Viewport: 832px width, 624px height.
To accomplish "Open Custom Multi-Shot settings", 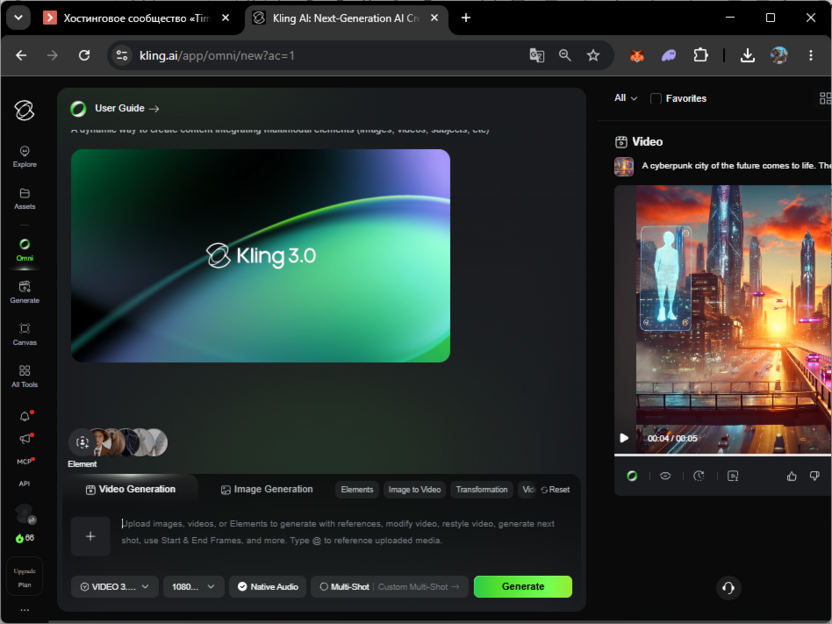I will tap(418, 587).
